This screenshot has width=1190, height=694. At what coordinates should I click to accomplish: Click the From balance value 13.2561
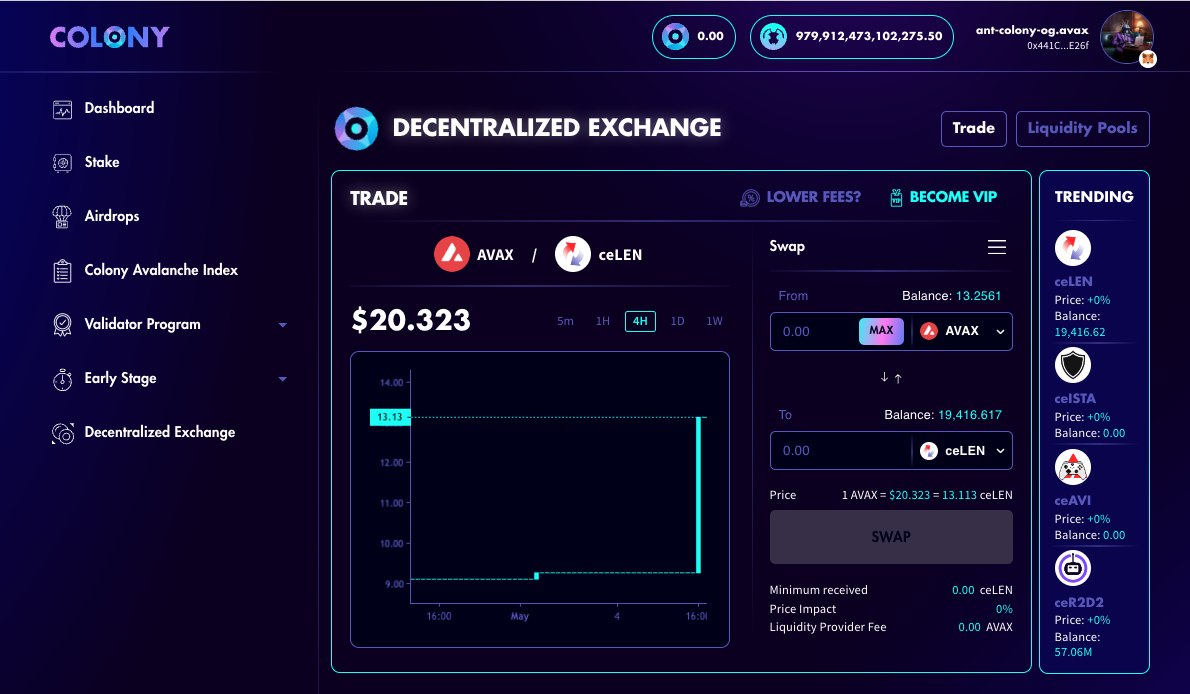(x=978, y=295)
